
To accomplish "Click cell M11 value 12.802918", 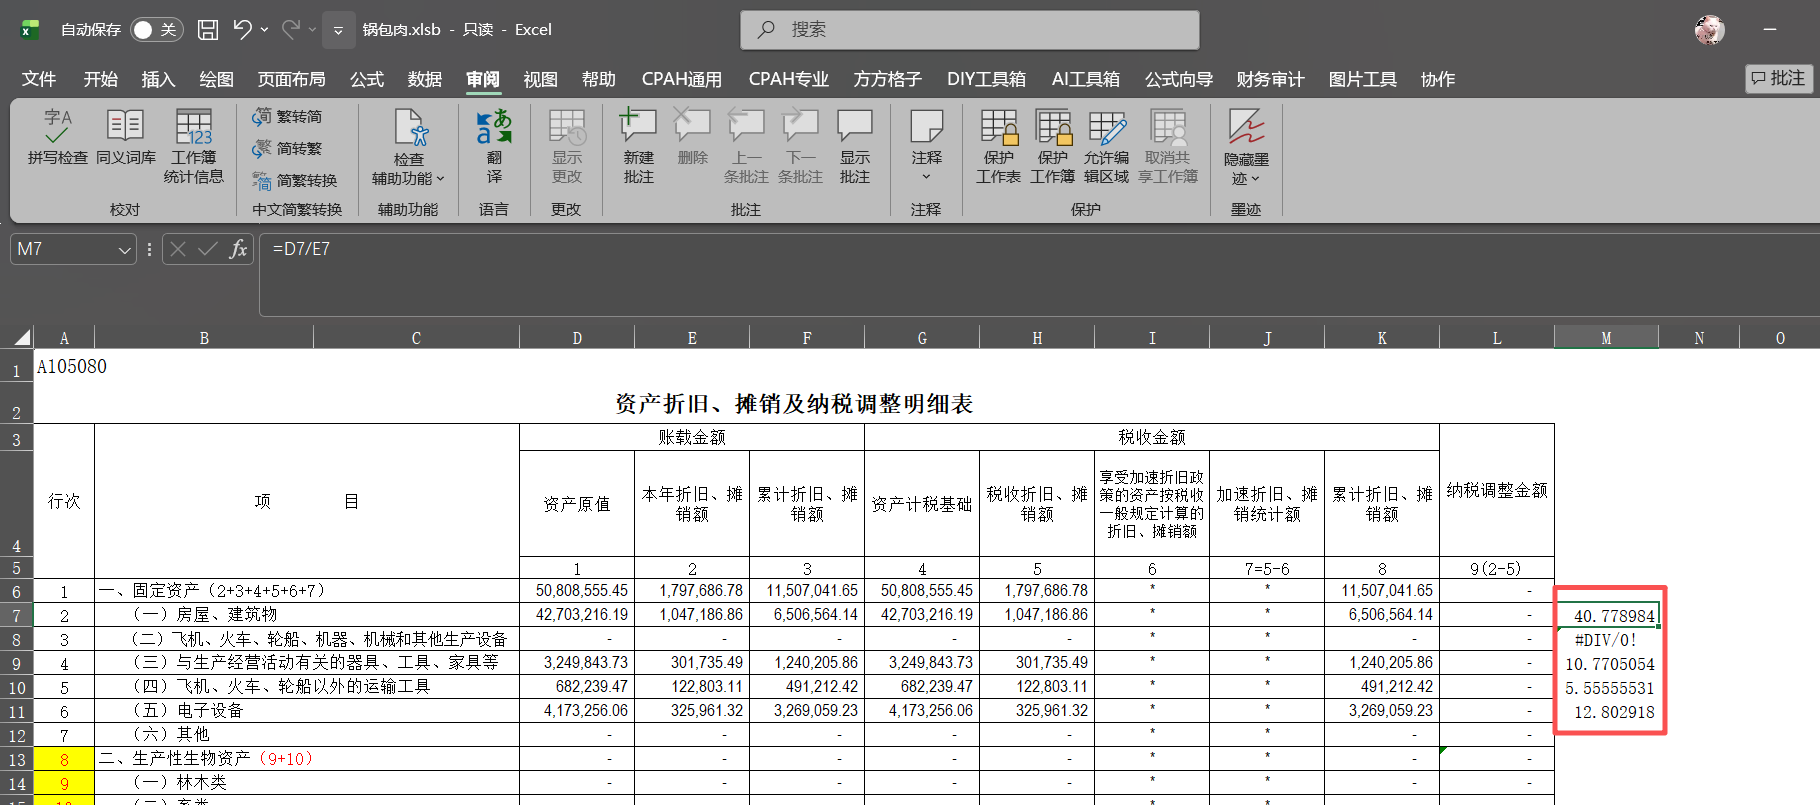I will click(x=1606, y=712).
